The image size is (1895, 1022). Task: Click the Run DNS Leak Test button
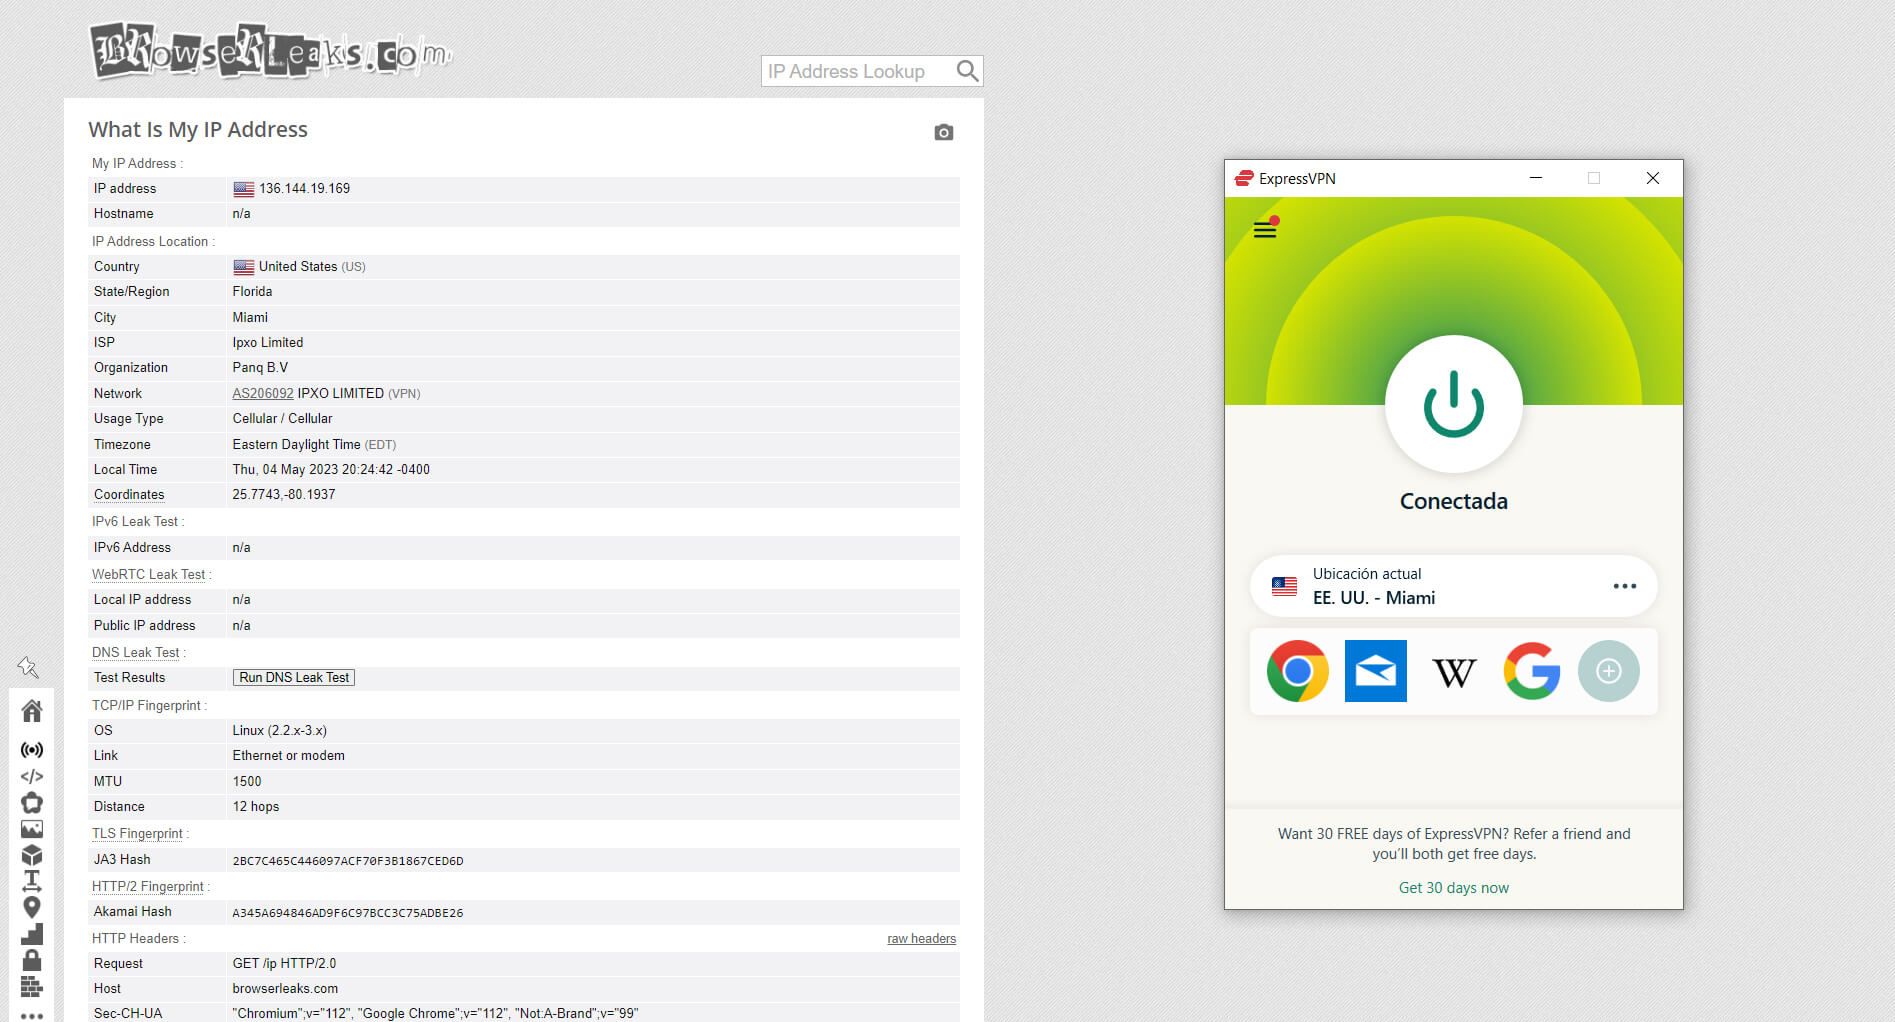tap(294, 677)
